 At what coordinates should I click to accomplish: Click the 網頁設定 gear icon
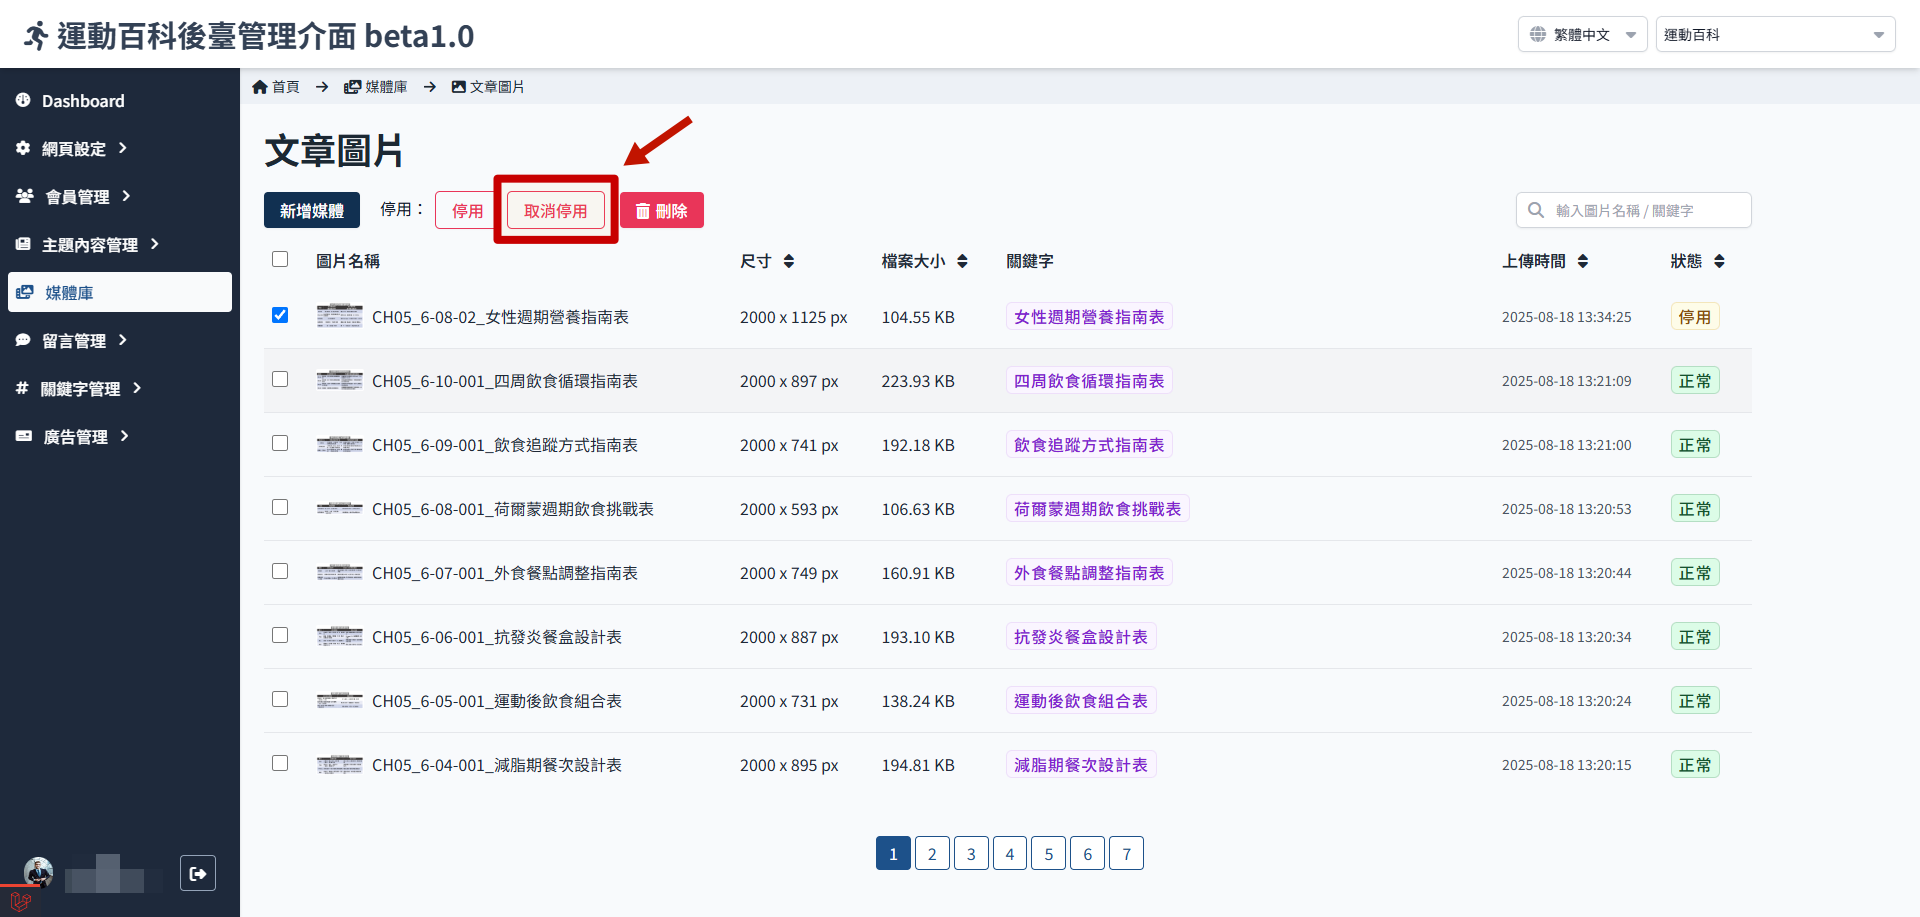(x=23, y=148)
